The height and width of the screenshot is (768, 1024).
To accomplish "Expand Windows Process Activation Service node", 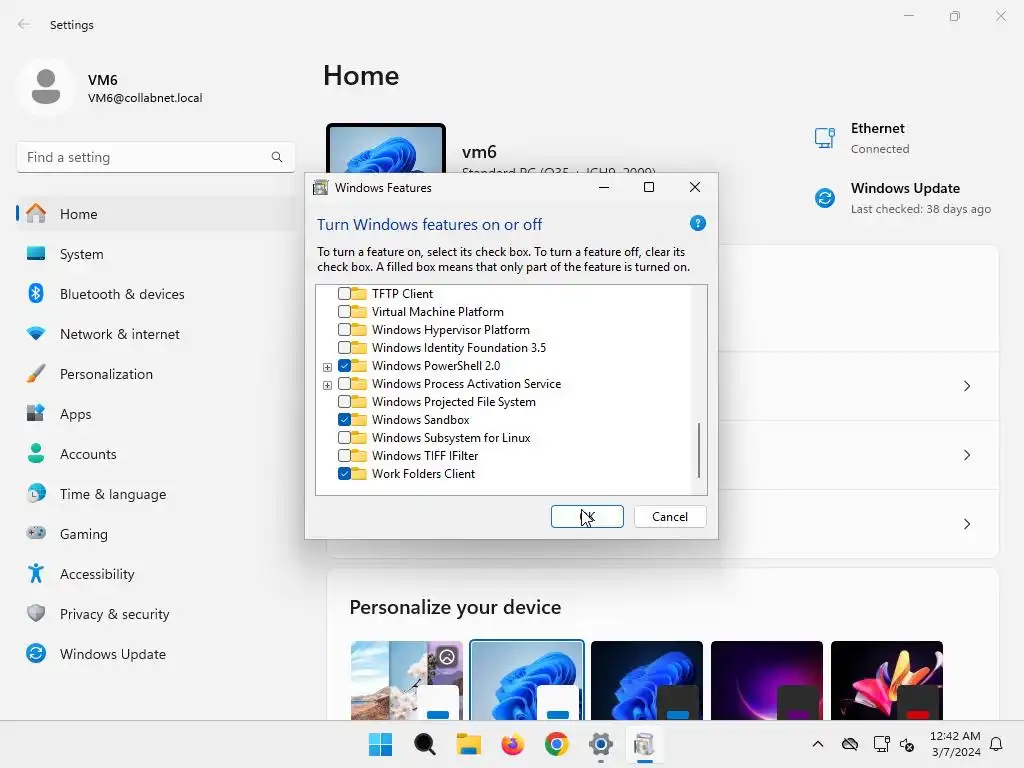I will coord(327,385).
